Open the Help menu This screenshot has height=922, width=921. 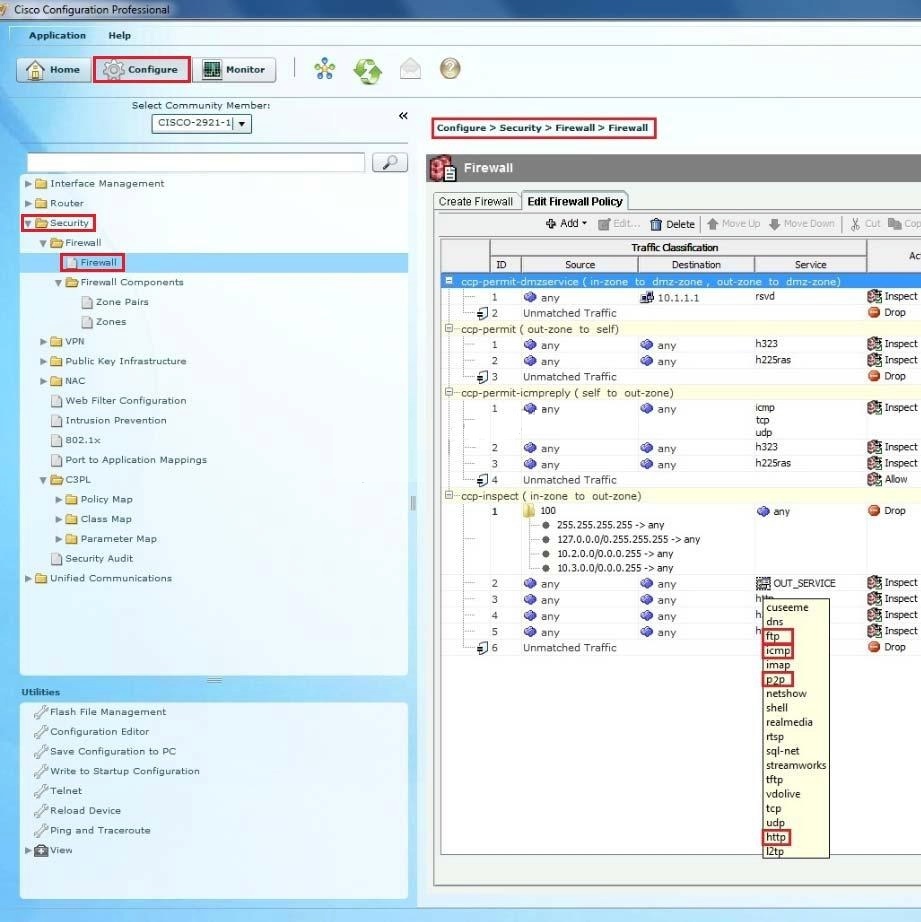(x=119, y=35)
